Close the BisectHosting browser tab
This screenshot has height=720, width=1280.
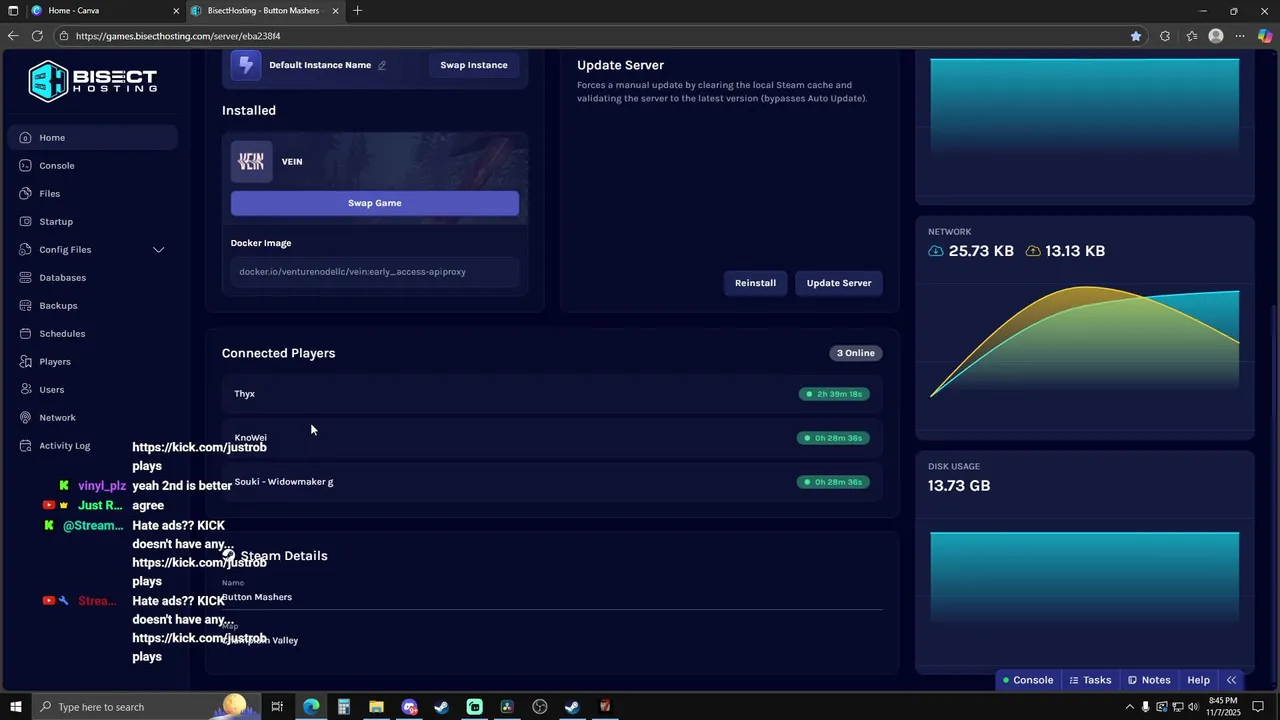click(x=336, y=11)
